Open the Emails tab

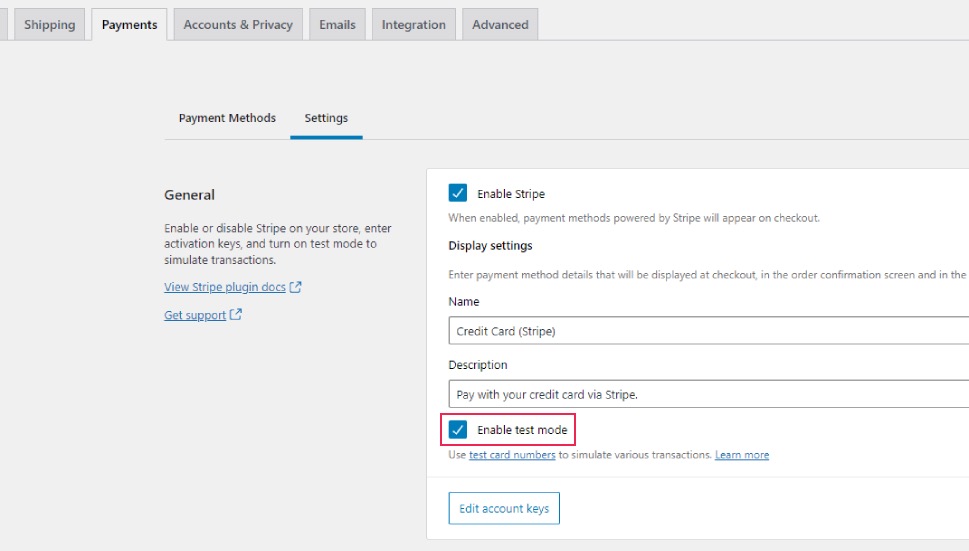(x=337, y=25)
